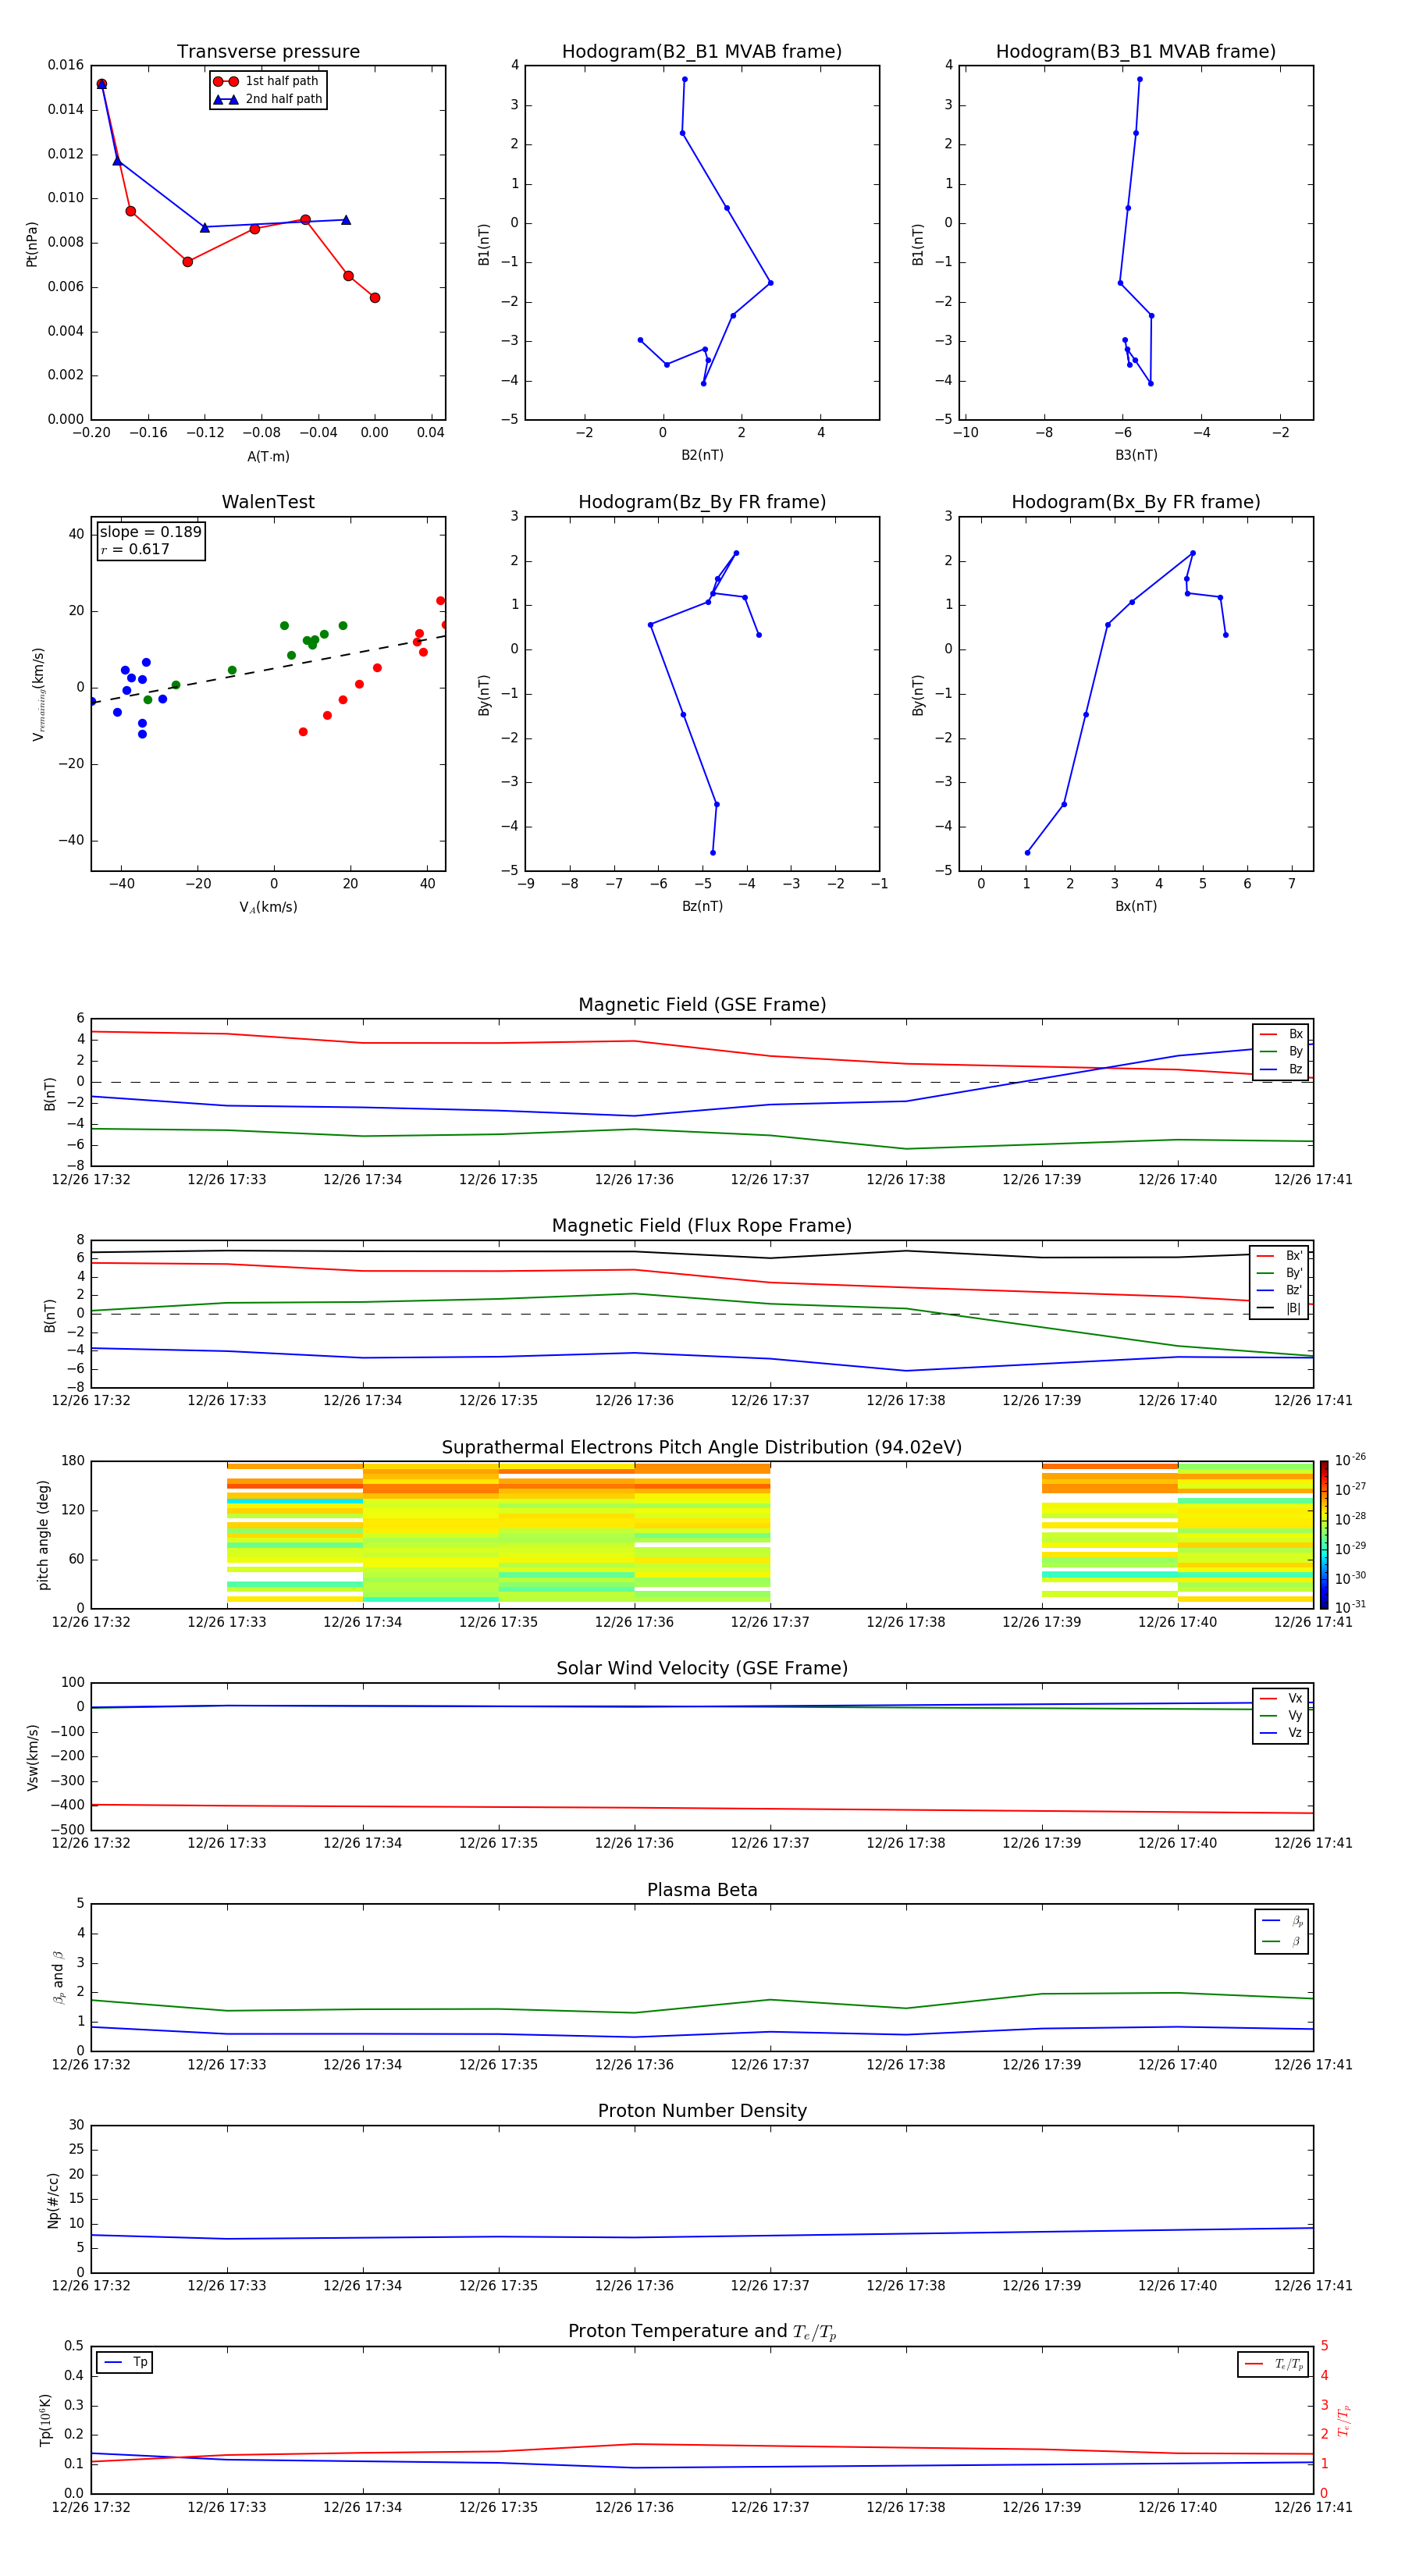Click the '12/26 17:41' tick under the Proton Temperature plot

(1313, 2508)
